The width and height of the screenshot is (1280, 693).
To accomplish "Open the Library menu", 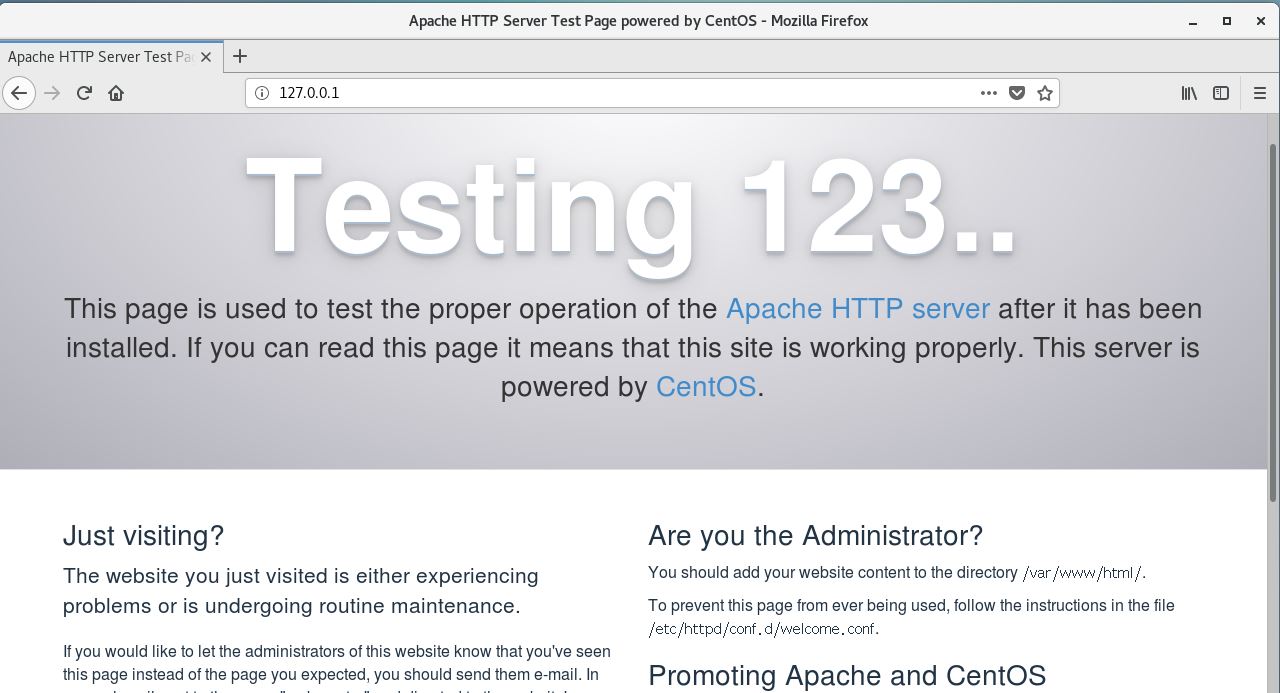I will click(x=1189, y=93).
